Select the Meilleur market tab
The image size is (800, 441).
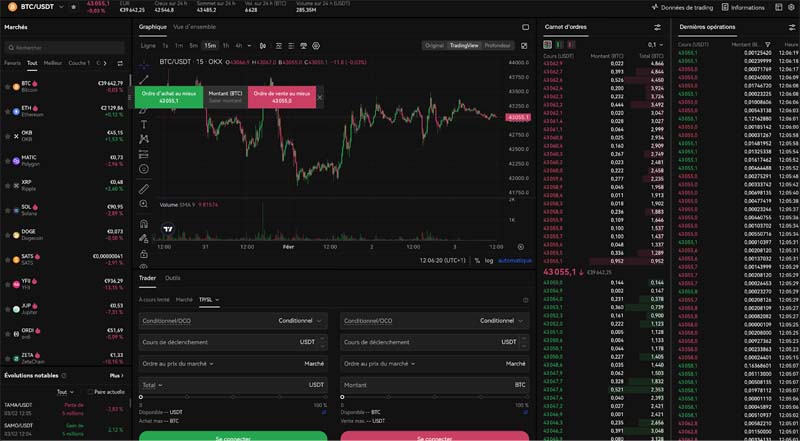tap(53, 63)
